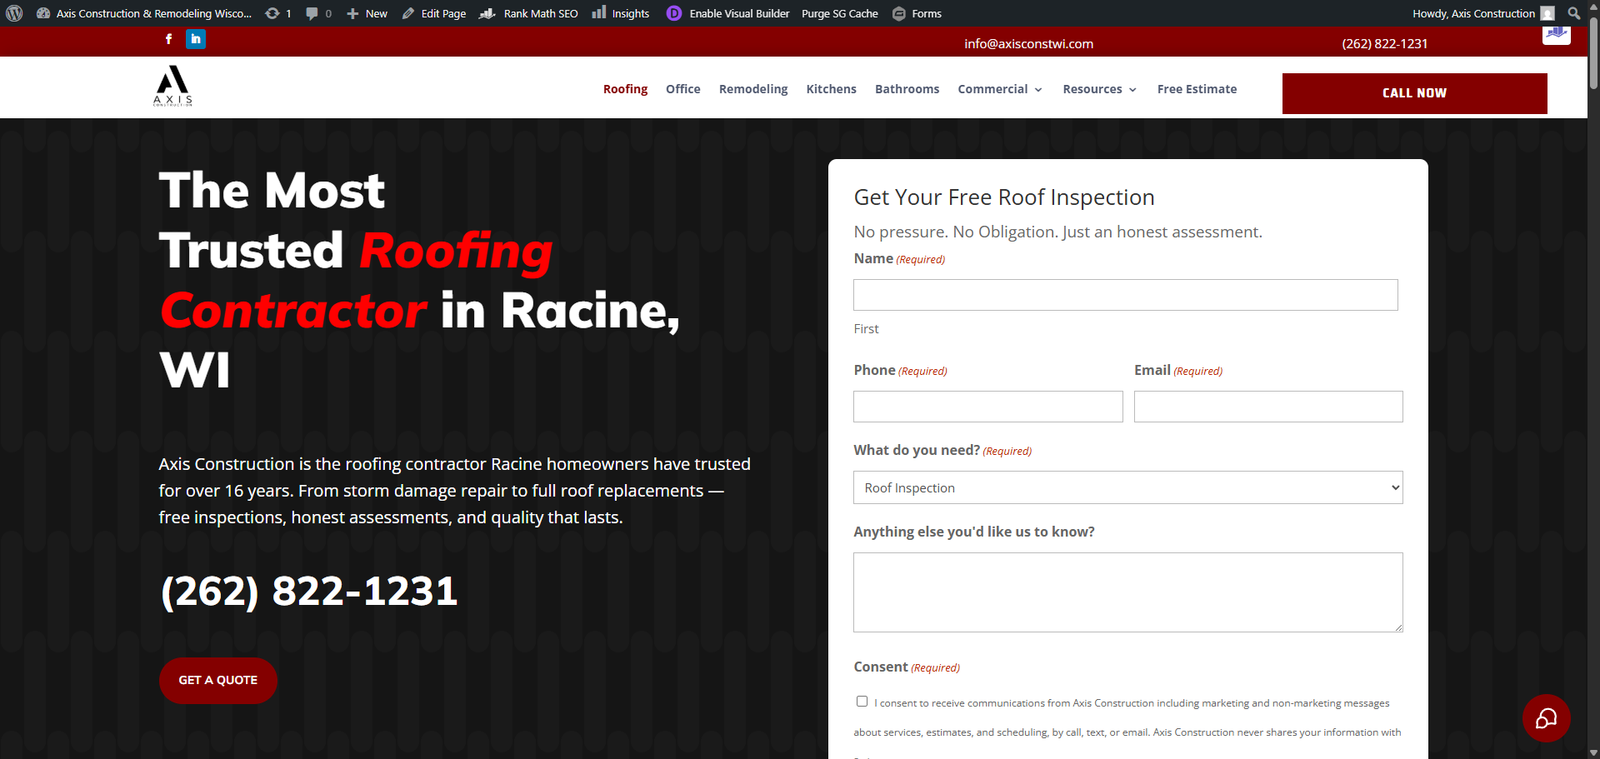The image size is (1600, 759).
Task: Focus the Name (First) input field
Action: (x=1125, y=295)
